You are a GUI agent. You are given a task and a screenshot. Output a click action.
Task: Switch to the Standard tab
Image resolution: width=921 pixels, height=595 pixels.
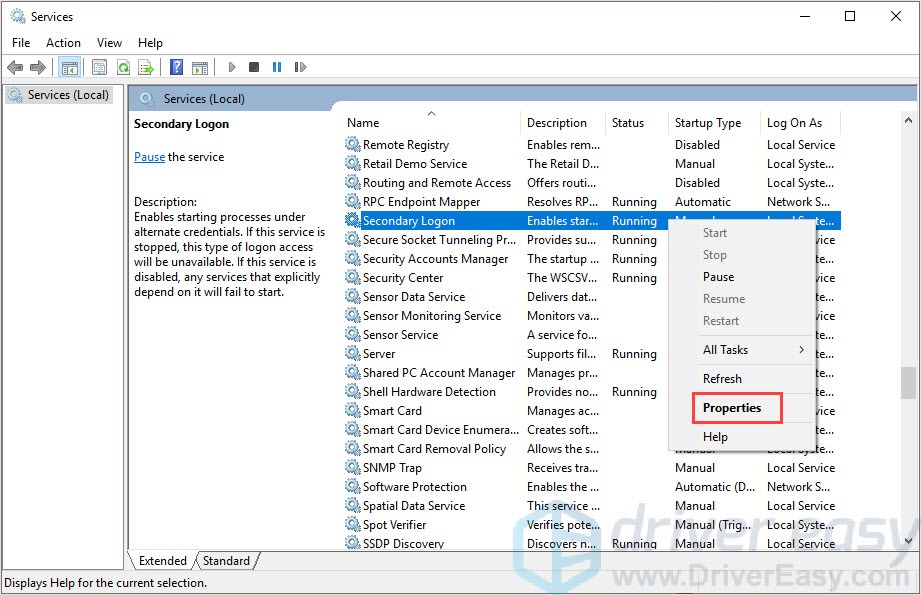coord(225,561)
